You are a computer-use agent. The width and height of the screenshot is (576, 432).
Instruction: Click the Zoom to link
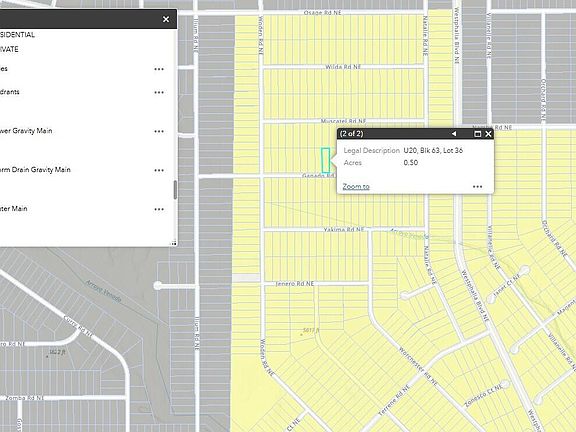356,187
